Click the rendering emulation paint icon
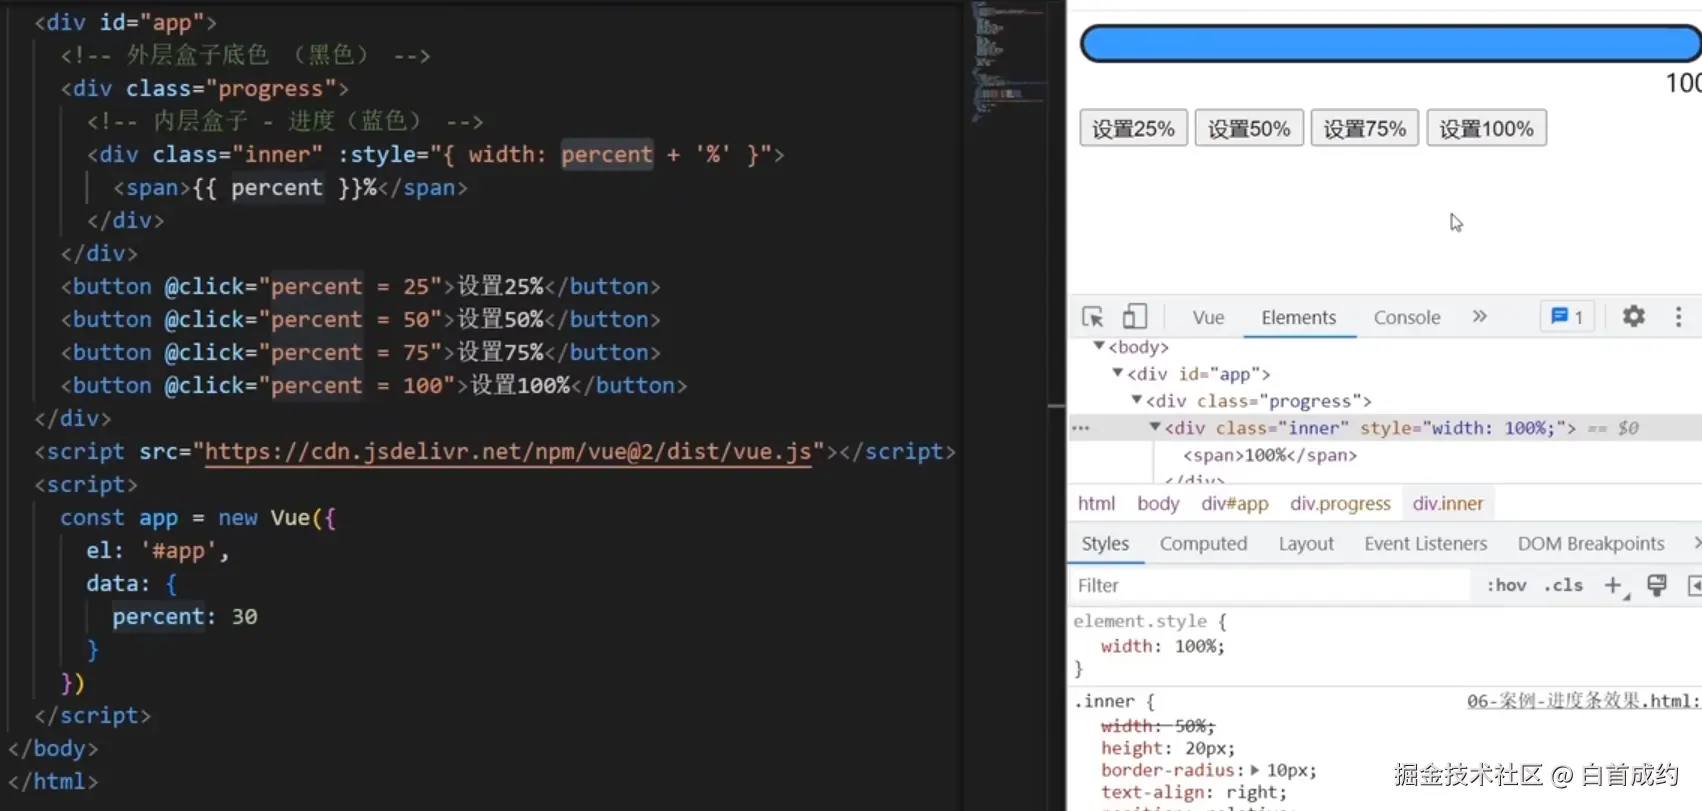Image resolution: width=1702 pixels, height=811 pixels. [x=1657, y=586]
